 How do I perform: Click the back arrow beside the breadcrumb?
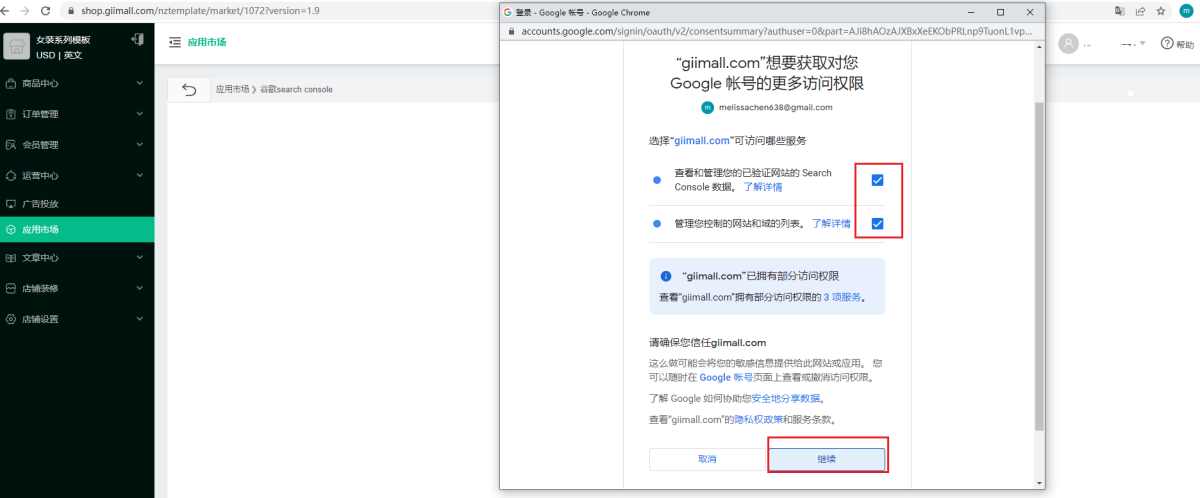click(189, 90)
